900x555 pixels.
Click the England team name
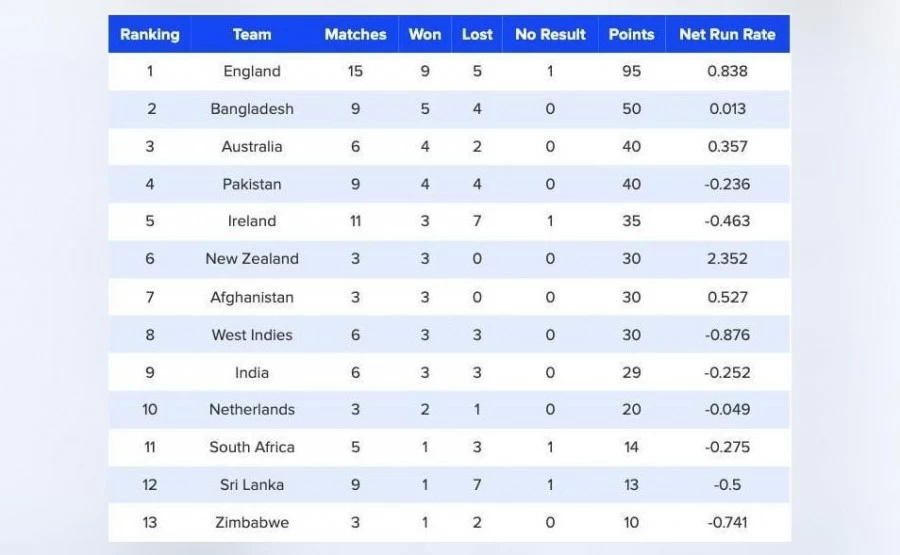tap(252, 71)
